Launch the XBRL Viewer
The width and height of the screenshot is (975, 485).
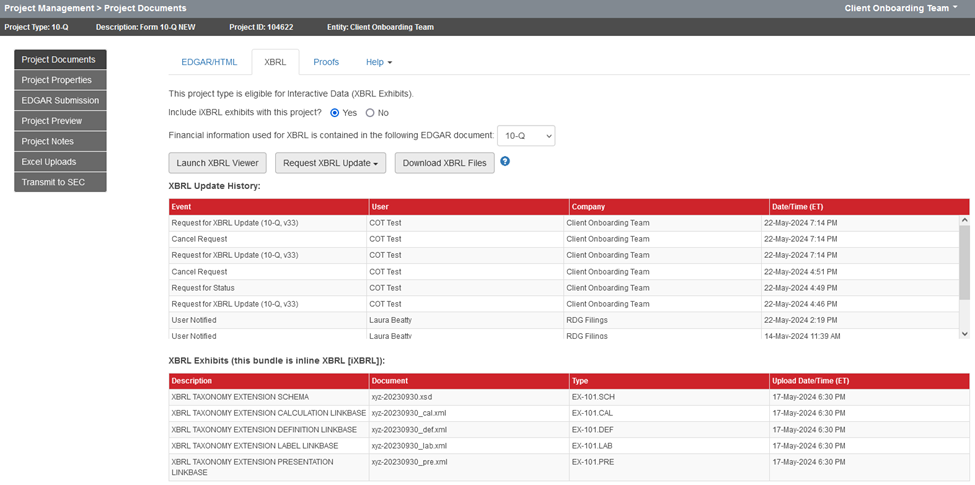[217, 163]
